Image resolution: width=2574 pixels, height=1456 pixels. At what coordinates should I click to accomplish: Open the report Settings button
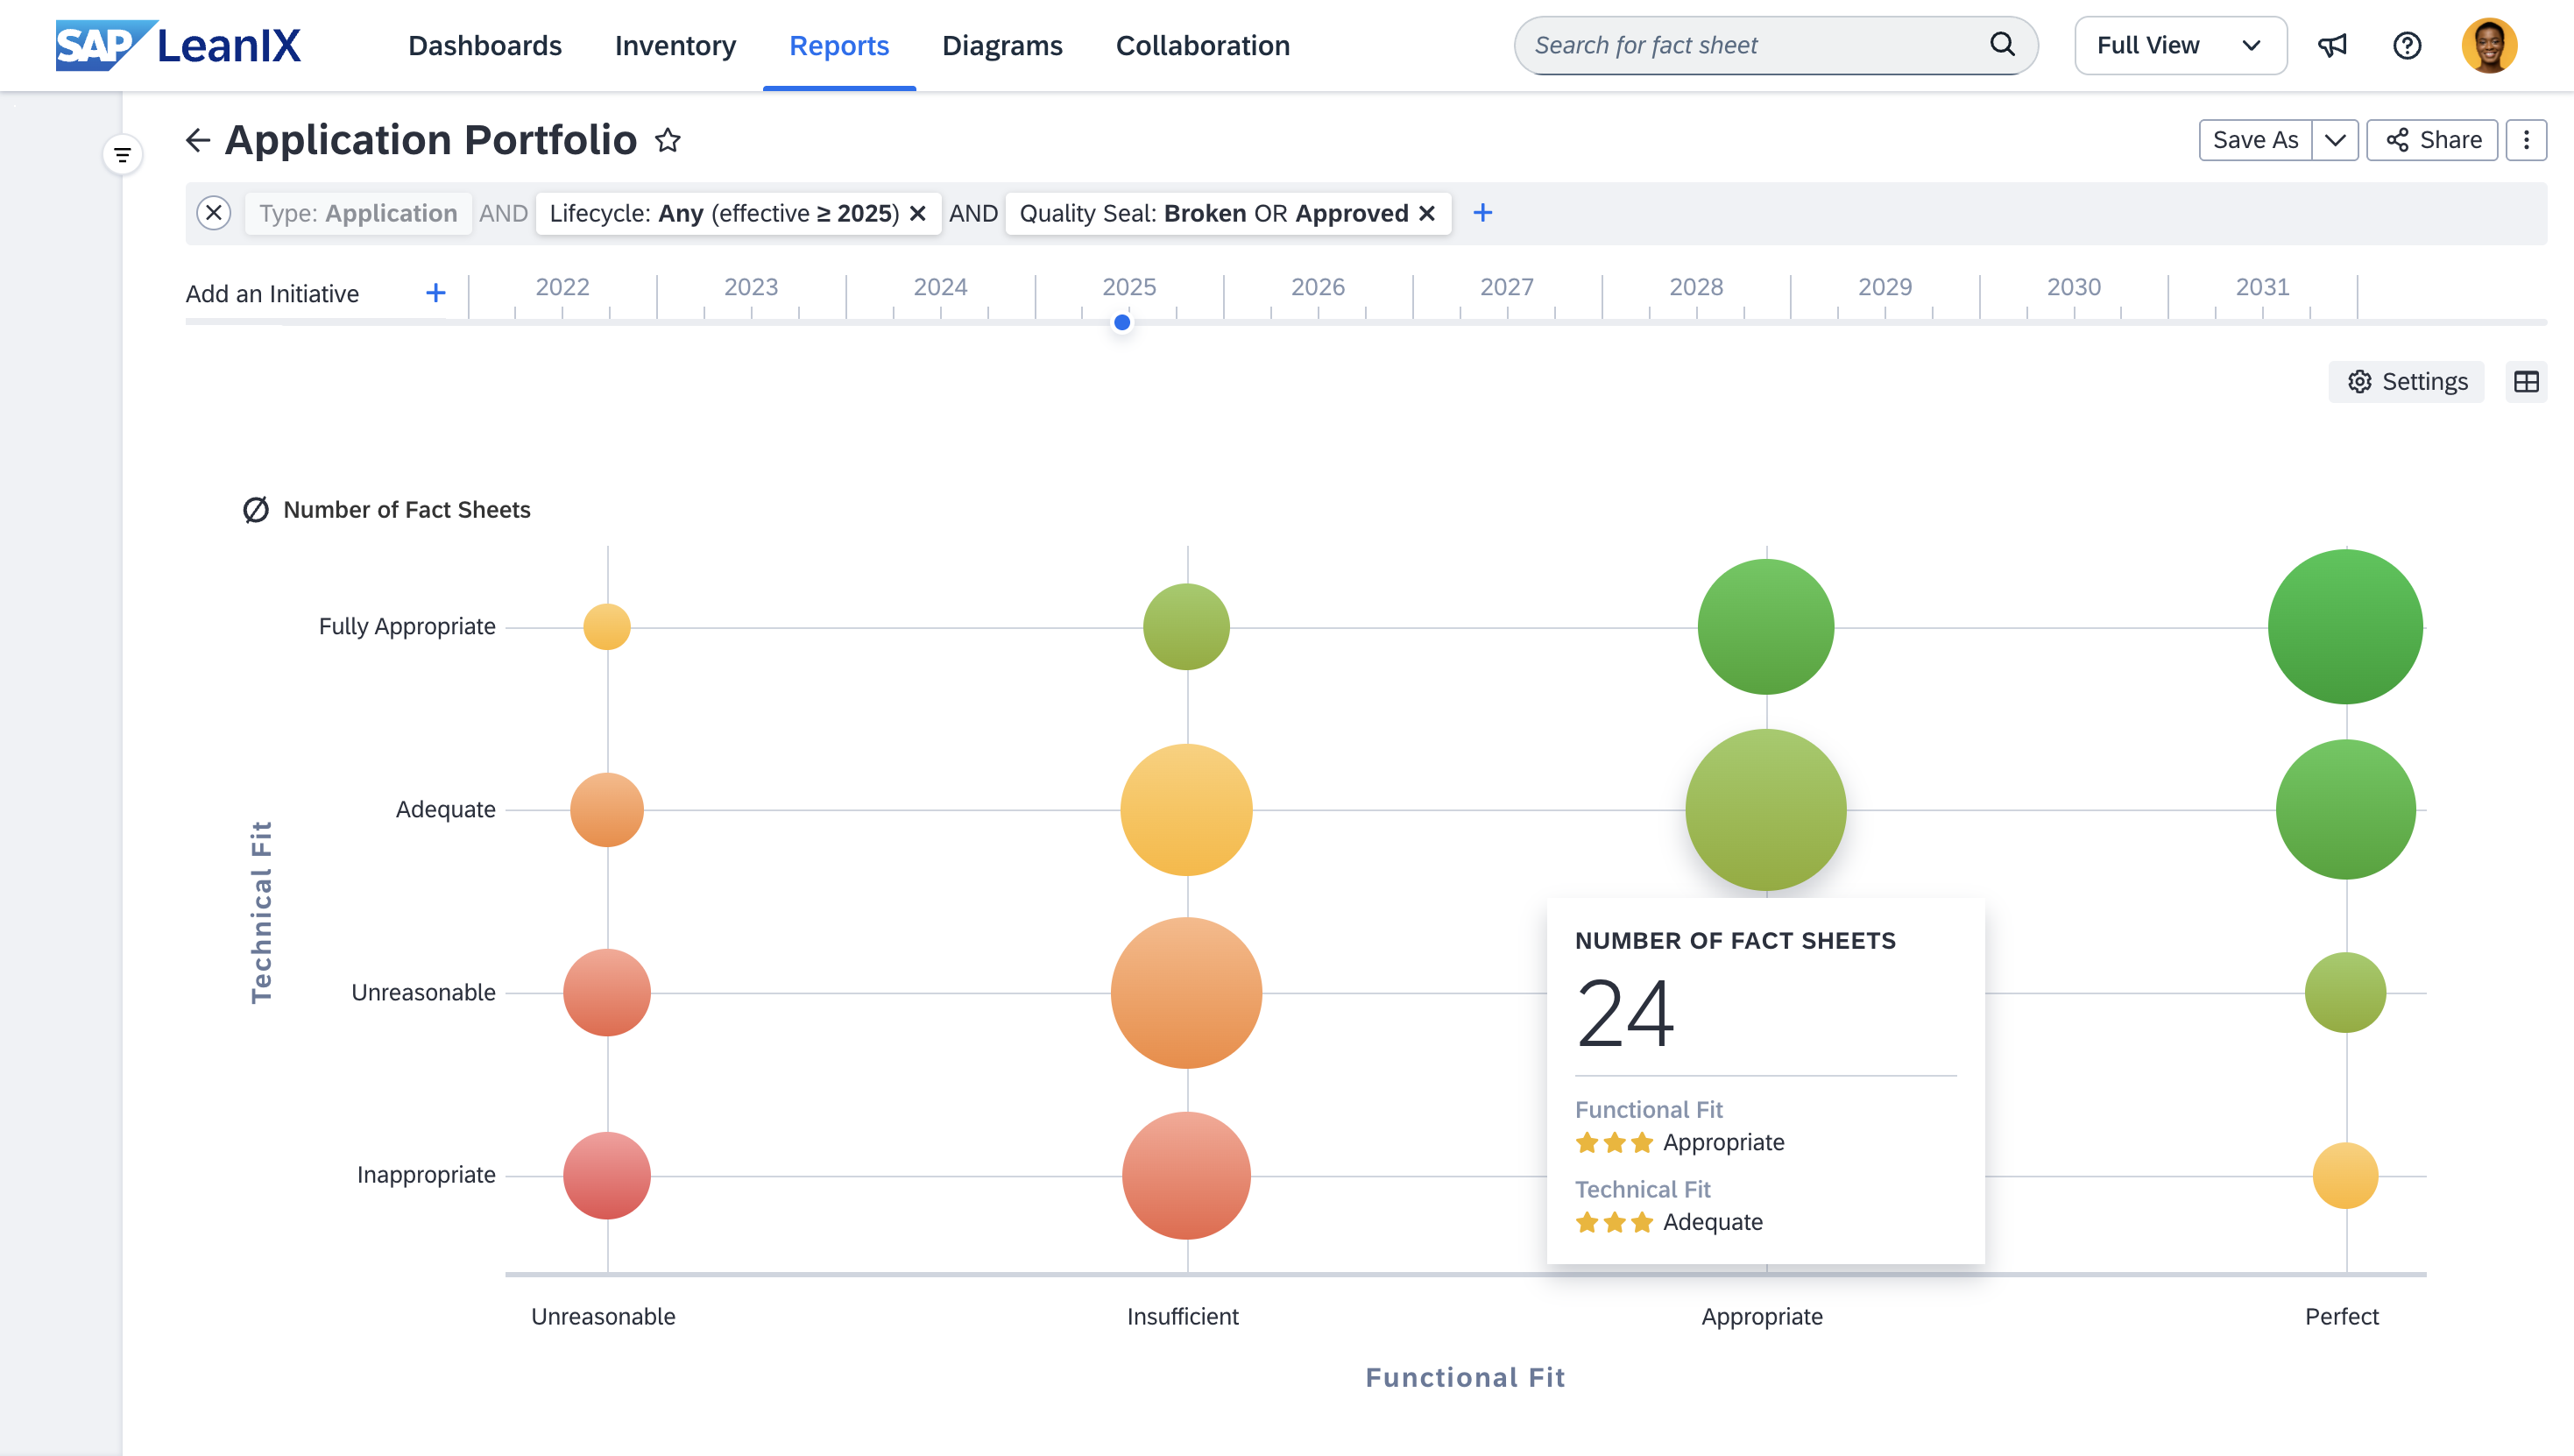click(x=2407, y=382)
